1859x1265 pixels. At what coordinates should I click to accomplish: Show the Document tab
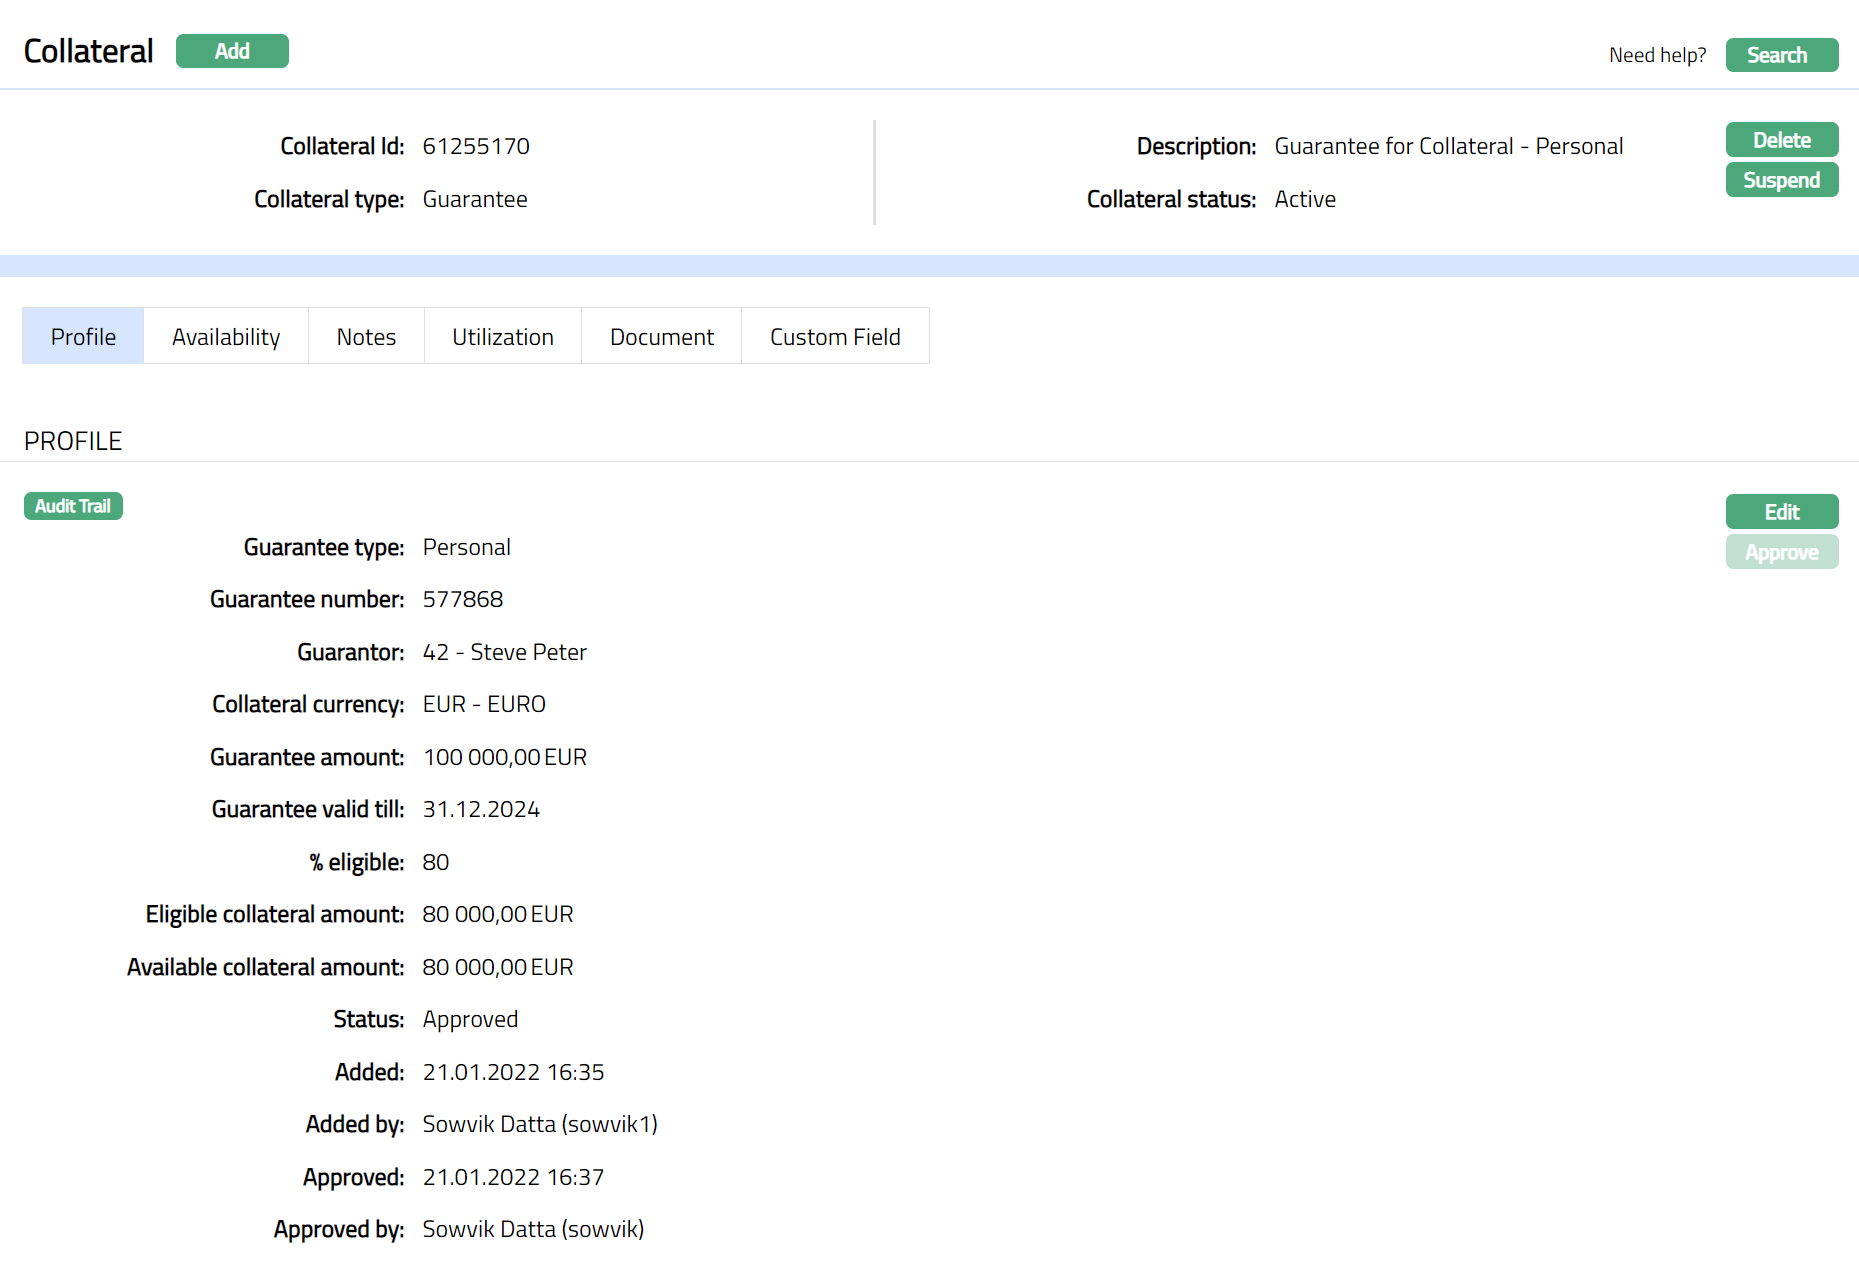pyautogui.click(x=661, y=337)
